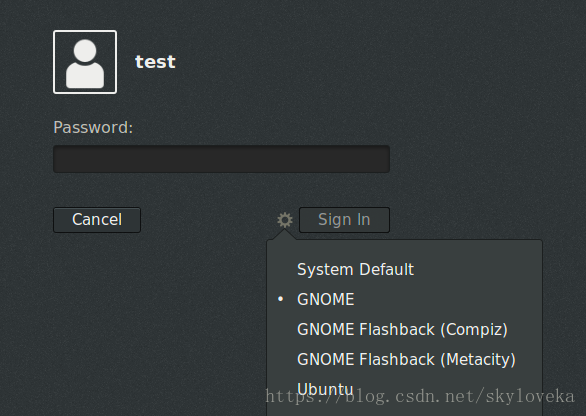
Task: Select System Default session
Action: coord(355,269)
